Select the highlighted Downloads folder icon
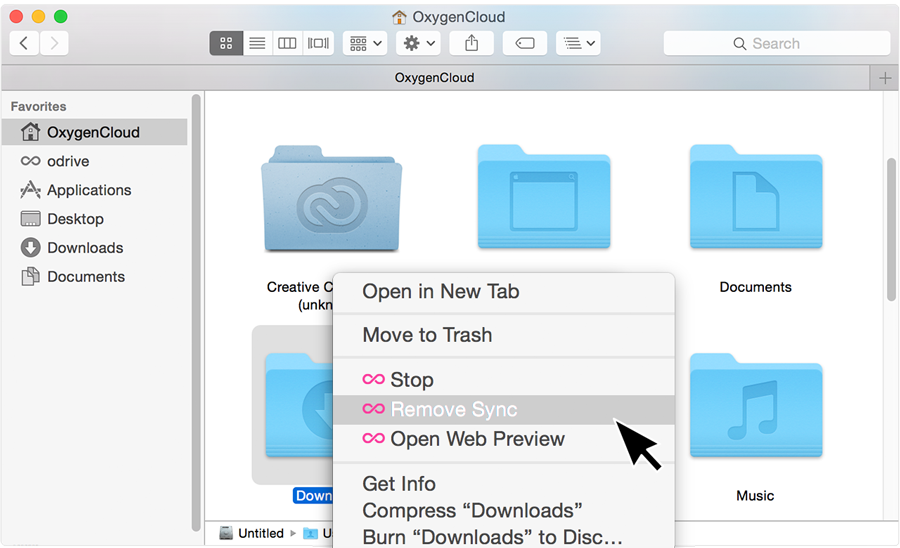Image resolution: width=900 pixels, height=548 pixels. (x=298, y=405)
